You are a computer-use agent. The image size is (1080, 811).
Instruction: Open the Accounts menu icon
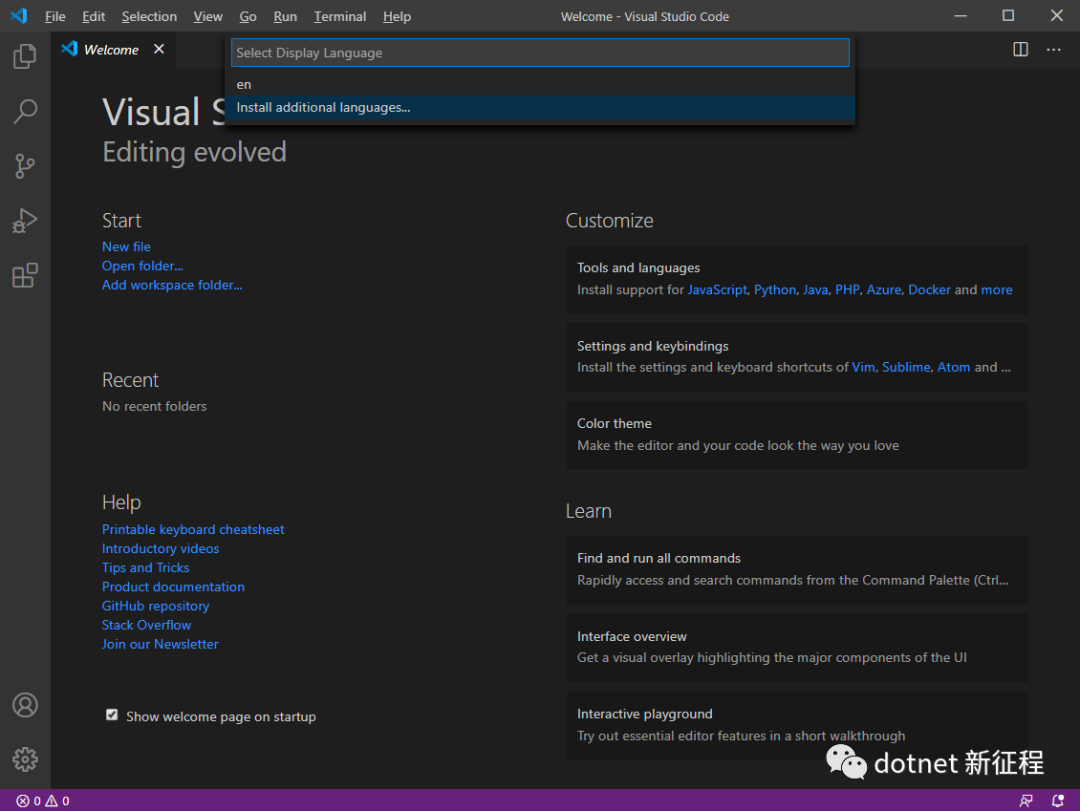pos(25,705)
